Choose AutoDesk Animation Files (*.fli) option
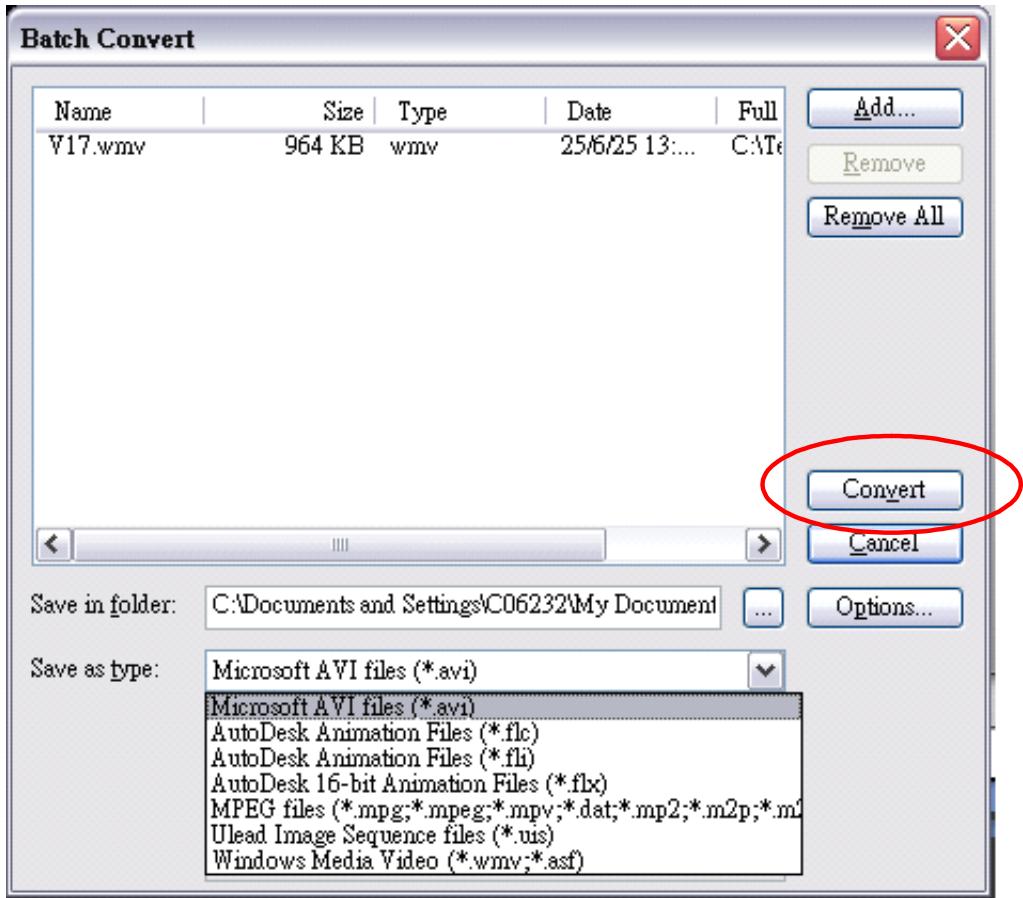Viewport: 1023px width, 898px height. 504,758
